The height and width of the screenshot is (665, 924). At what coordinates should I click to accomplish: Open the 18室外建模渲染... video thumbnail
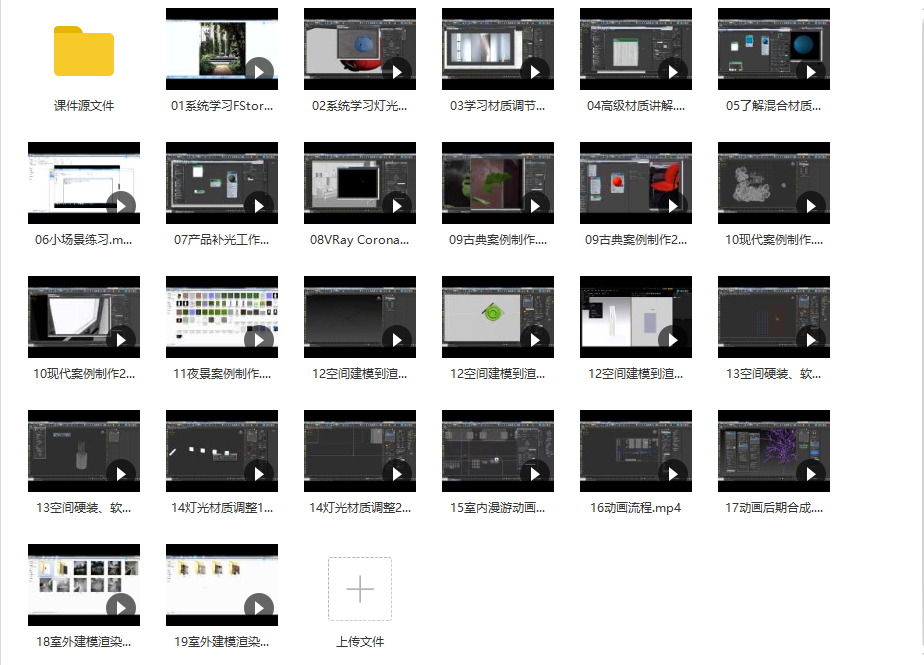coord(84,584)
